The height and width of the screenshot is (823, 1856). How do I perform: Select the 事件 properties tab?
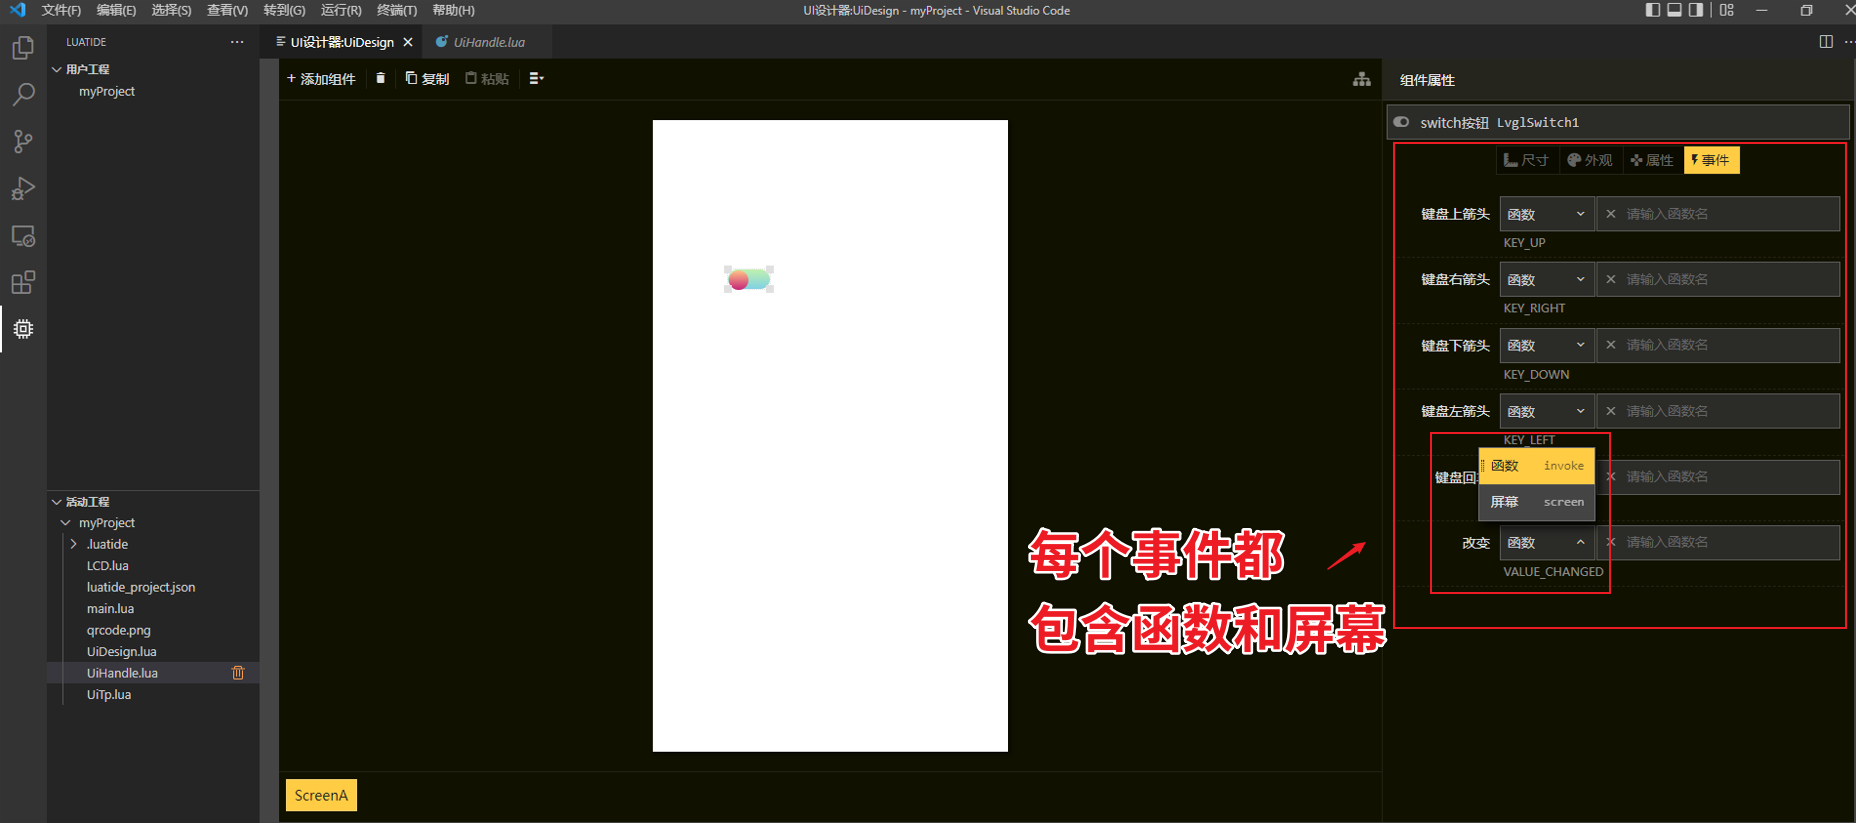[1711, 160]
